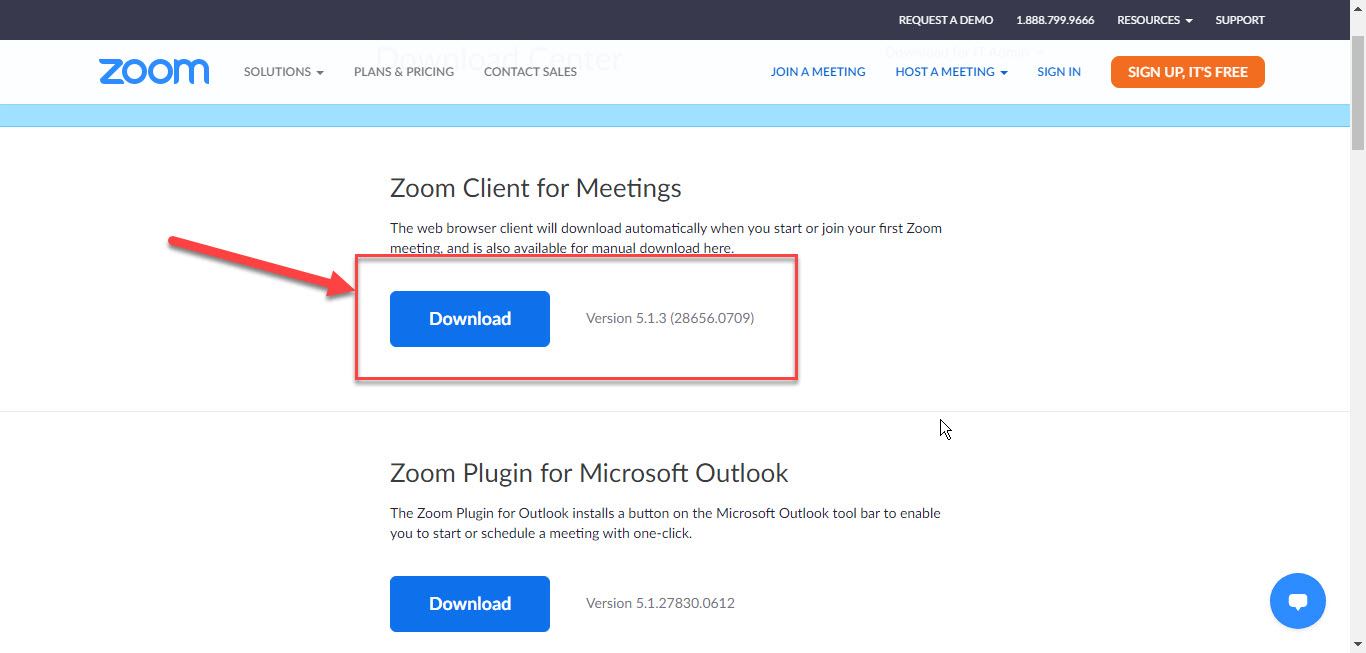
Task: Click Request a Demo link
Action: [x=946, y=20]
